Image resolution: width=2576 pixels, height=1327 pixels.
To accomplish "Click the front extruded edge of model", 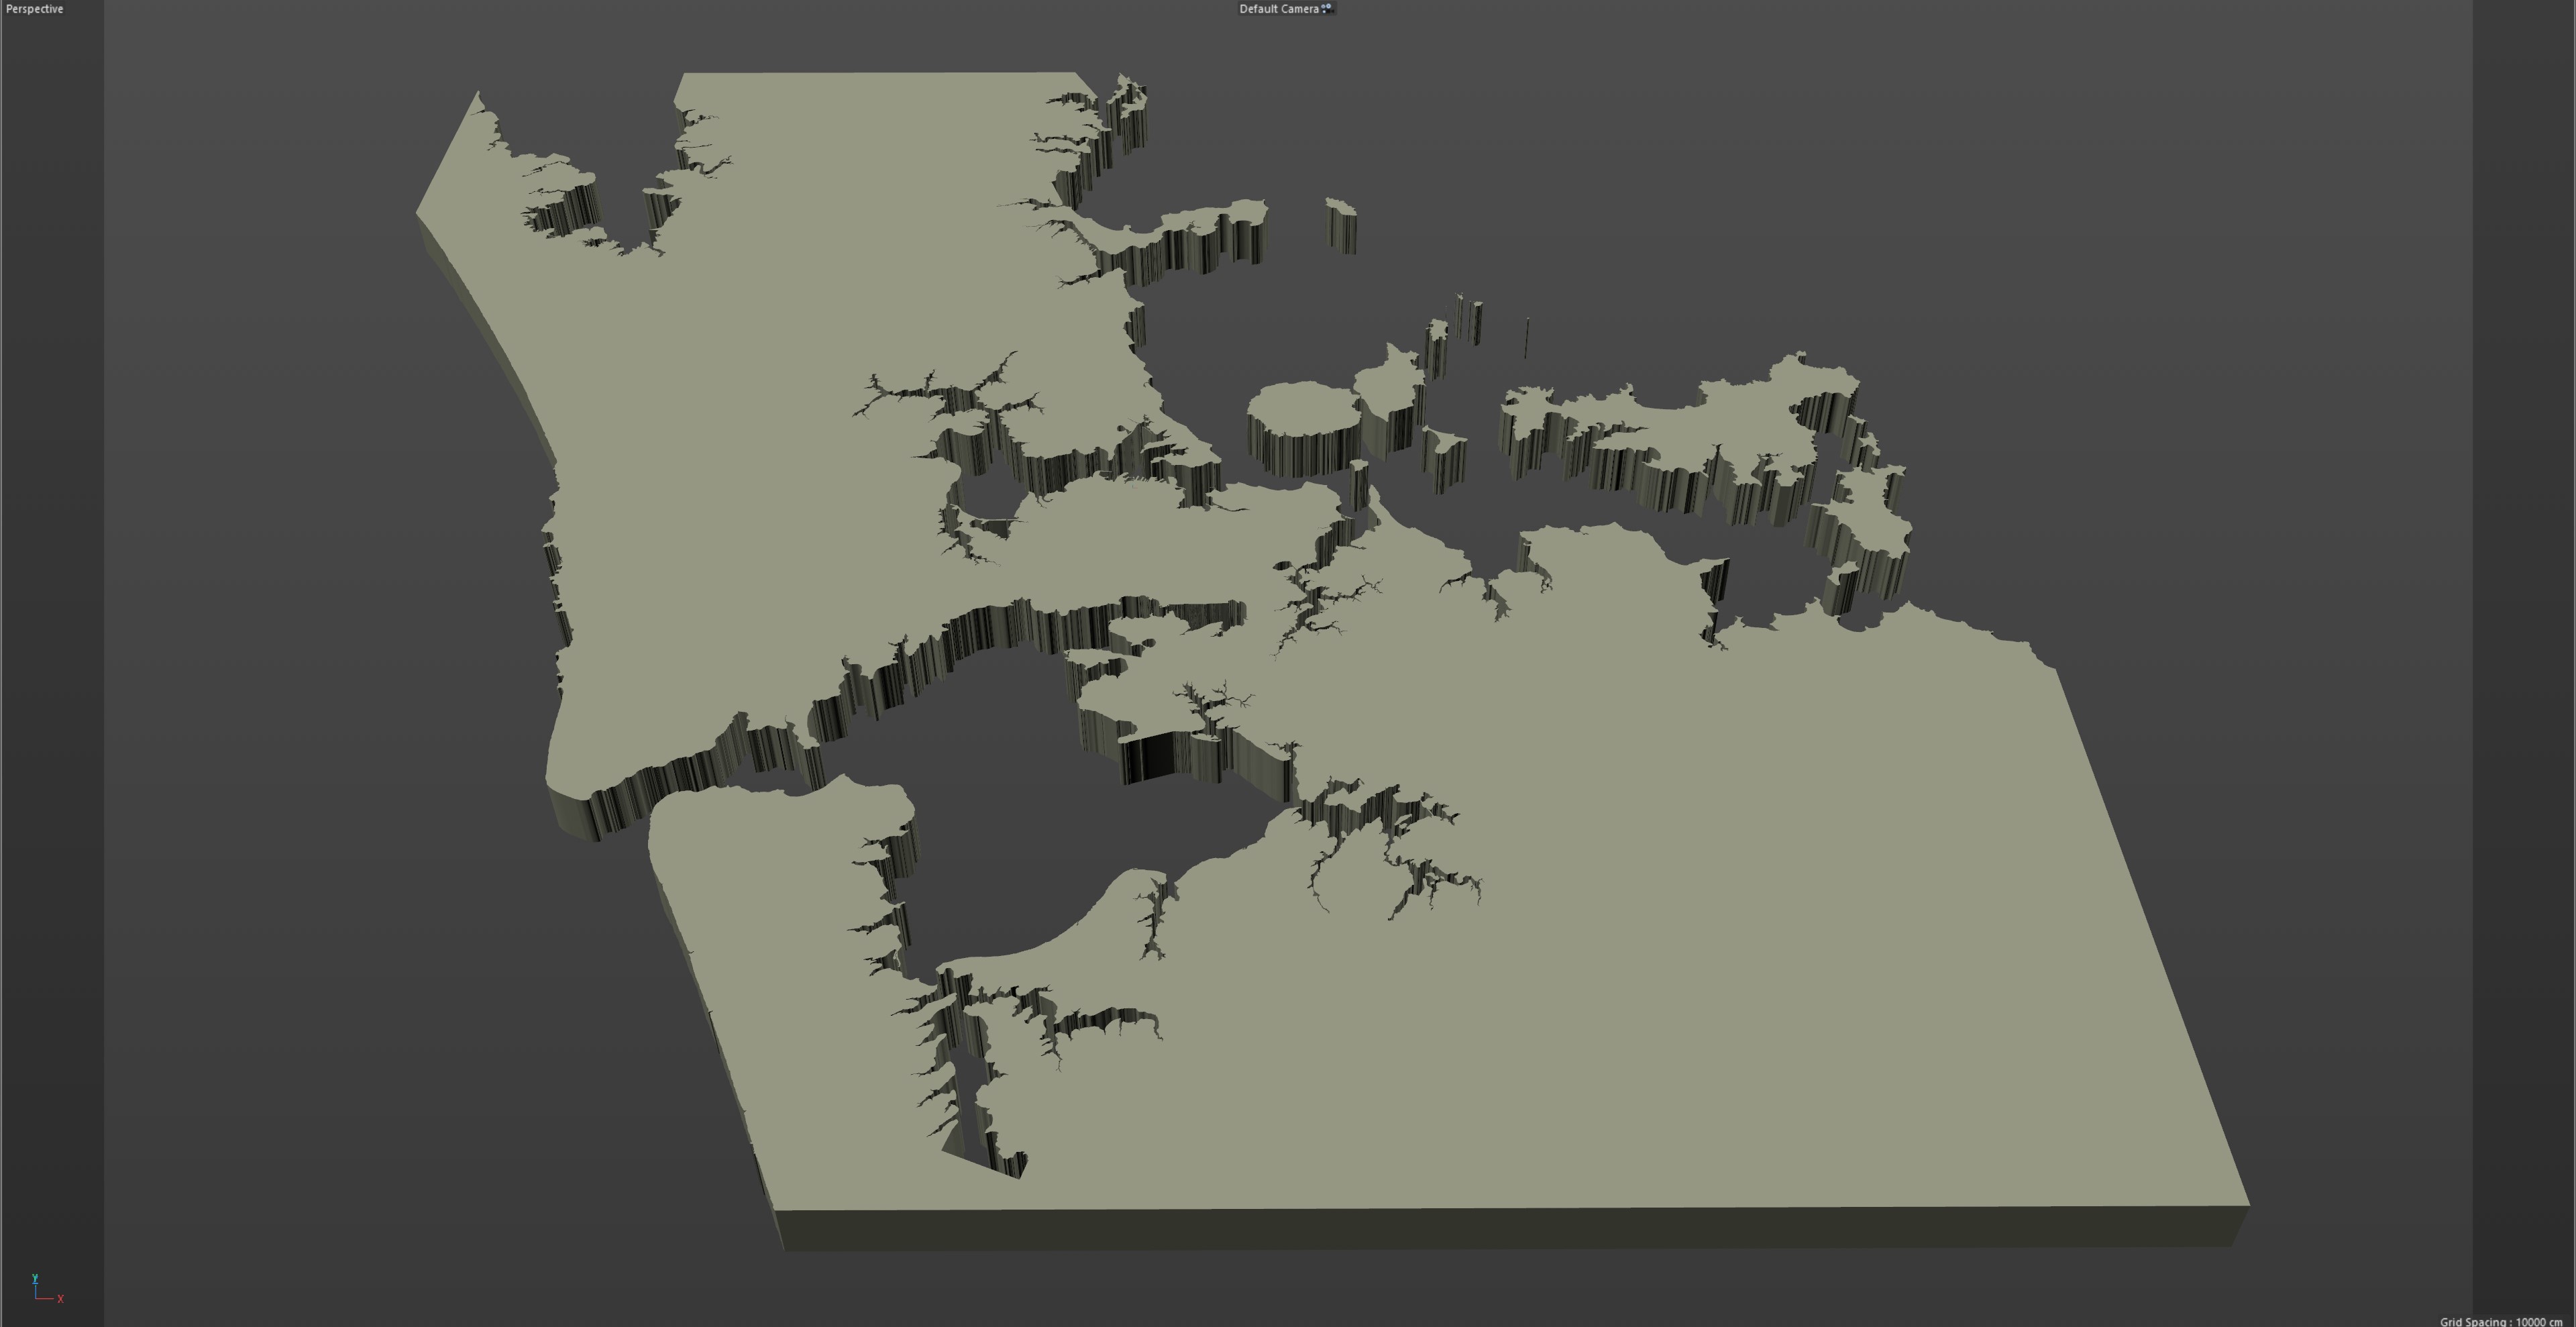I will pyautogui.click(x=1500, y=1227).
